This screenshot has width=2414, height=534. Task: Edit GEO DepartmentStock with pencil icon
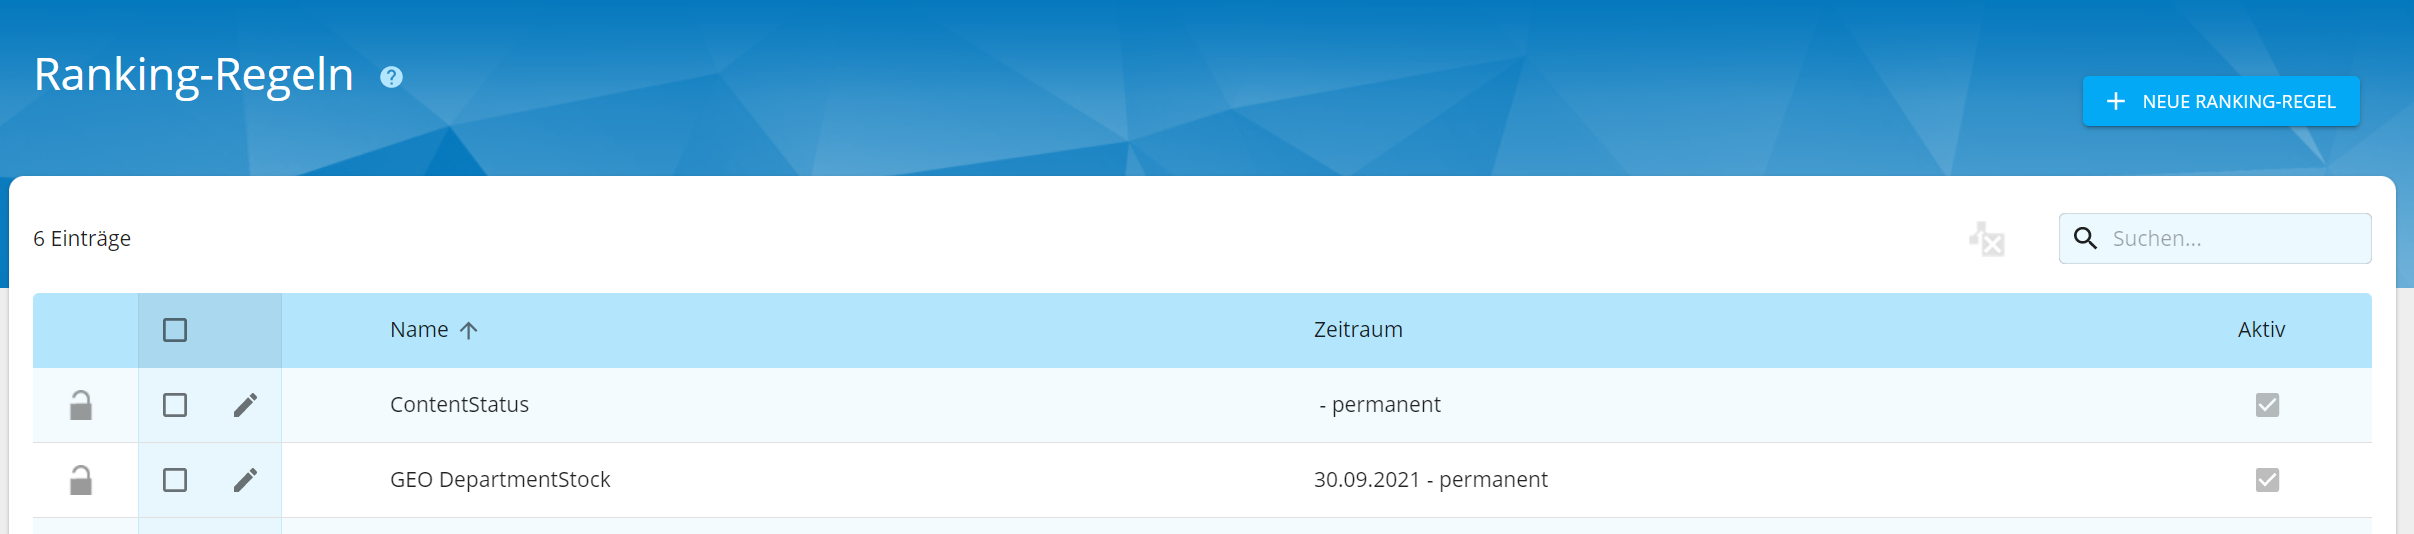click(x=245, y=480)
